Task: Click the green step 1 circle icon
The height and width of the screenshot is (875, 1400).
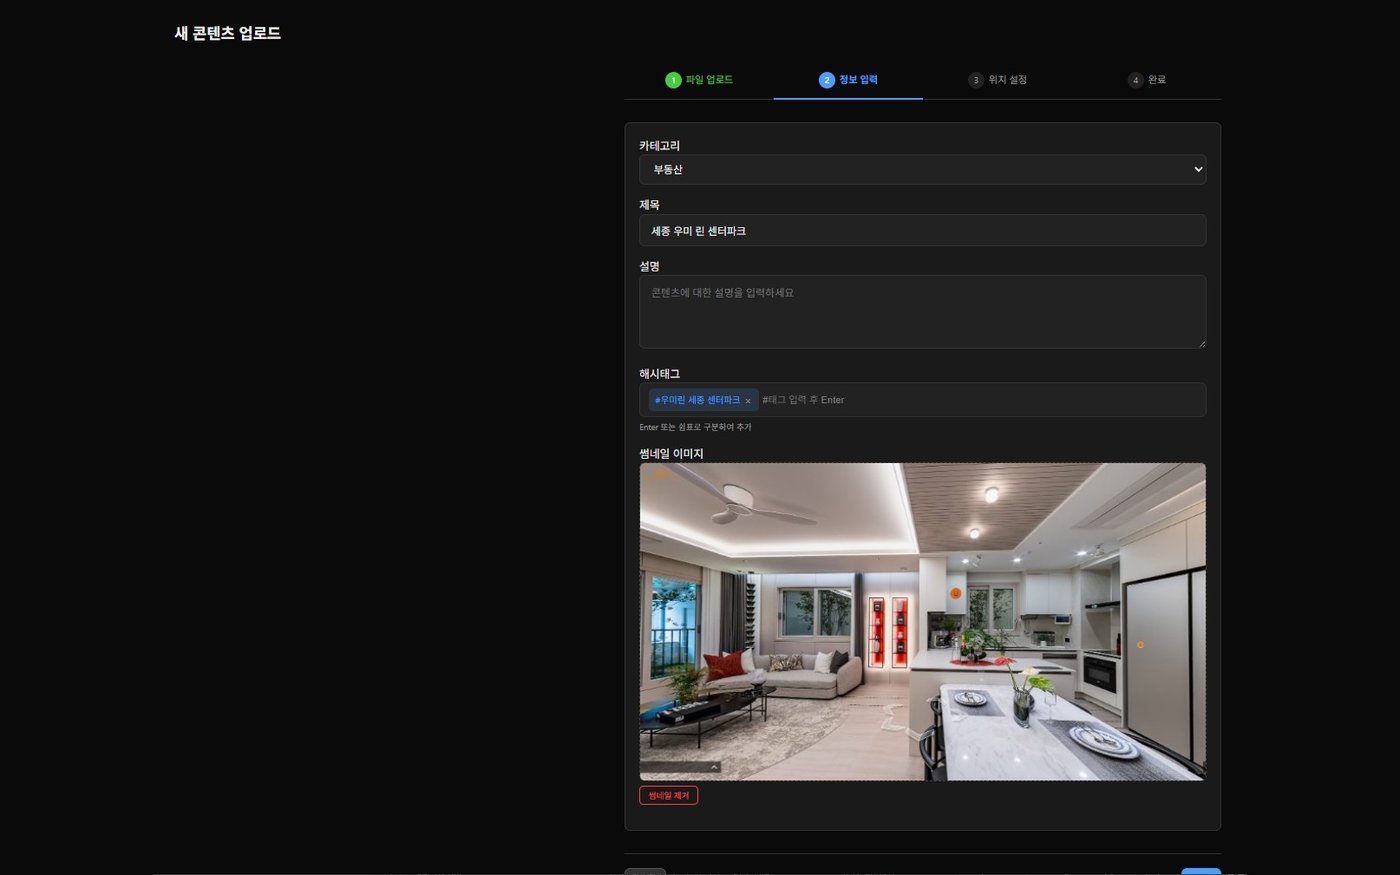Action: [x=673, y=80]
